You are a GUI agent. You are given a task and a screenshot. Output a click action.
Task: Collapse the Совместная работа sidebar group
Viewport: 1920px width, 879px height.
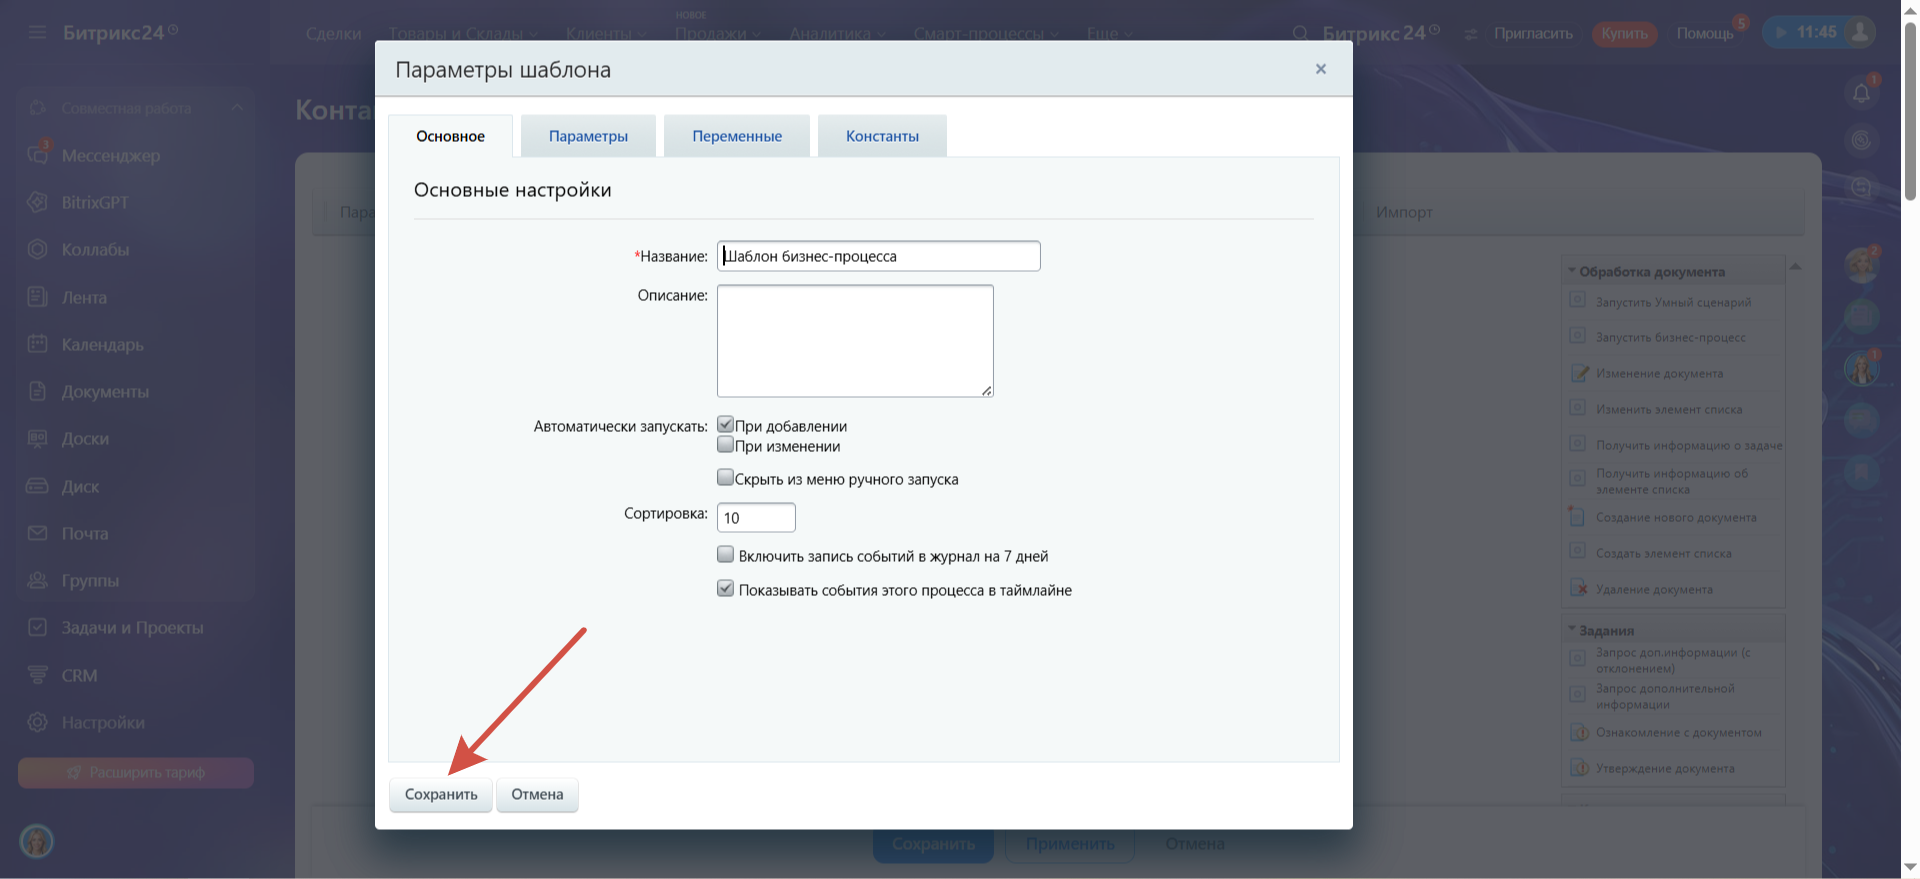237,107
